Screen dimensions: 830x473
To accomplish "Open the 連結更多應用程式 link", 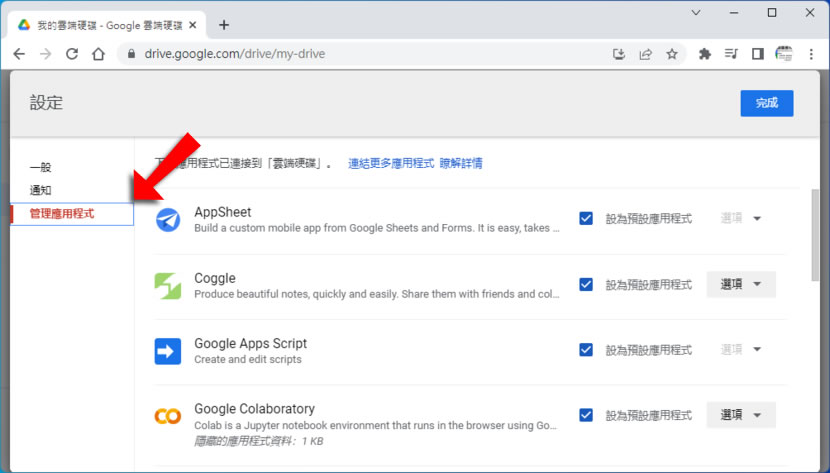I will (x=391, y=163).
